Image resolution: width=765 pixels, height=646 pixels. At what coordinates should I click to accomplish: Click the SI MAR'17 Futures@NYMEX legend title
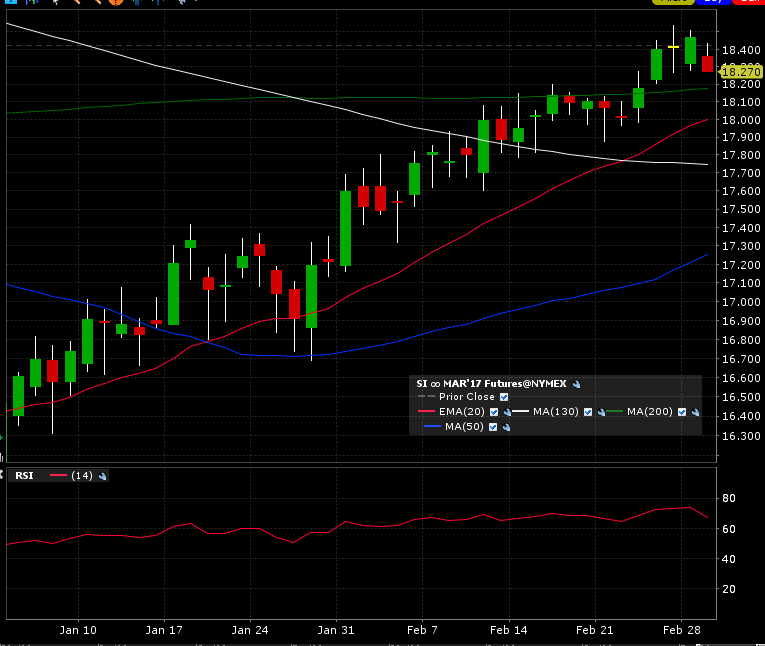tap(491, 383)
